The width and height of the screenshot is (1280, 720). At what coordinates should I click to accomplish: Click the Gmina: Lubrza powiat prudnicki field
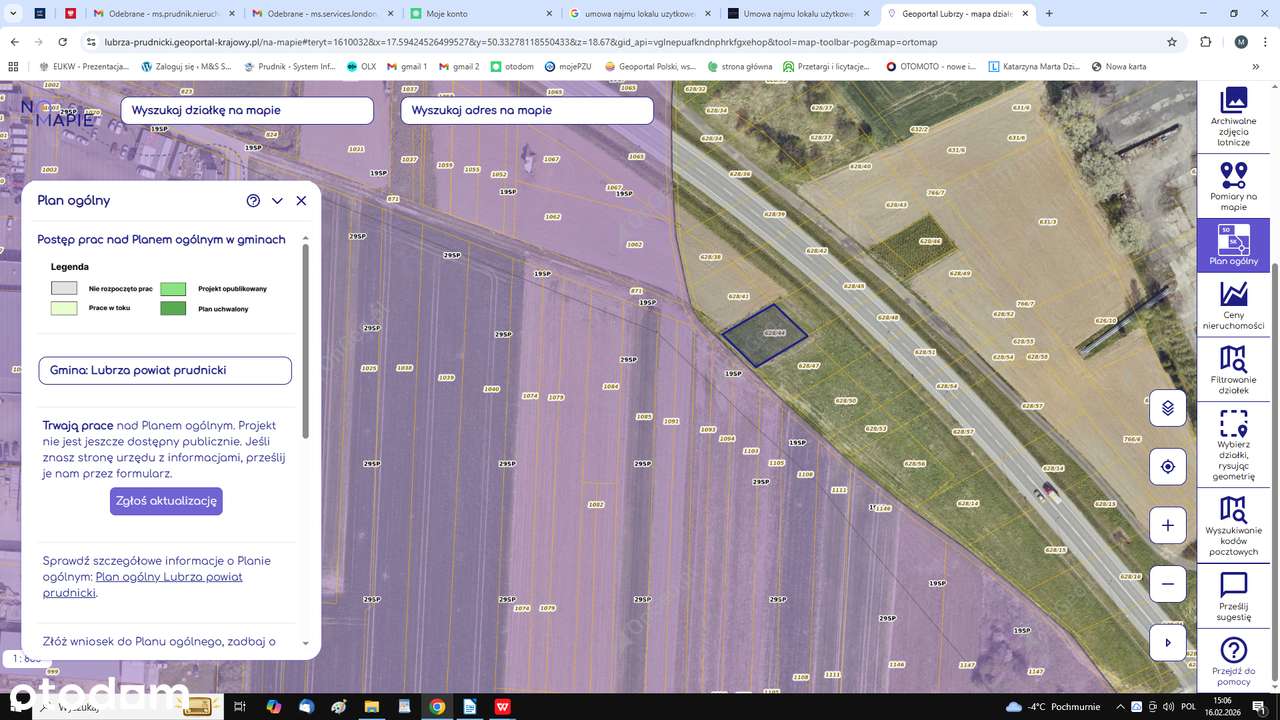pyautogui.click(x=165, y=370)
